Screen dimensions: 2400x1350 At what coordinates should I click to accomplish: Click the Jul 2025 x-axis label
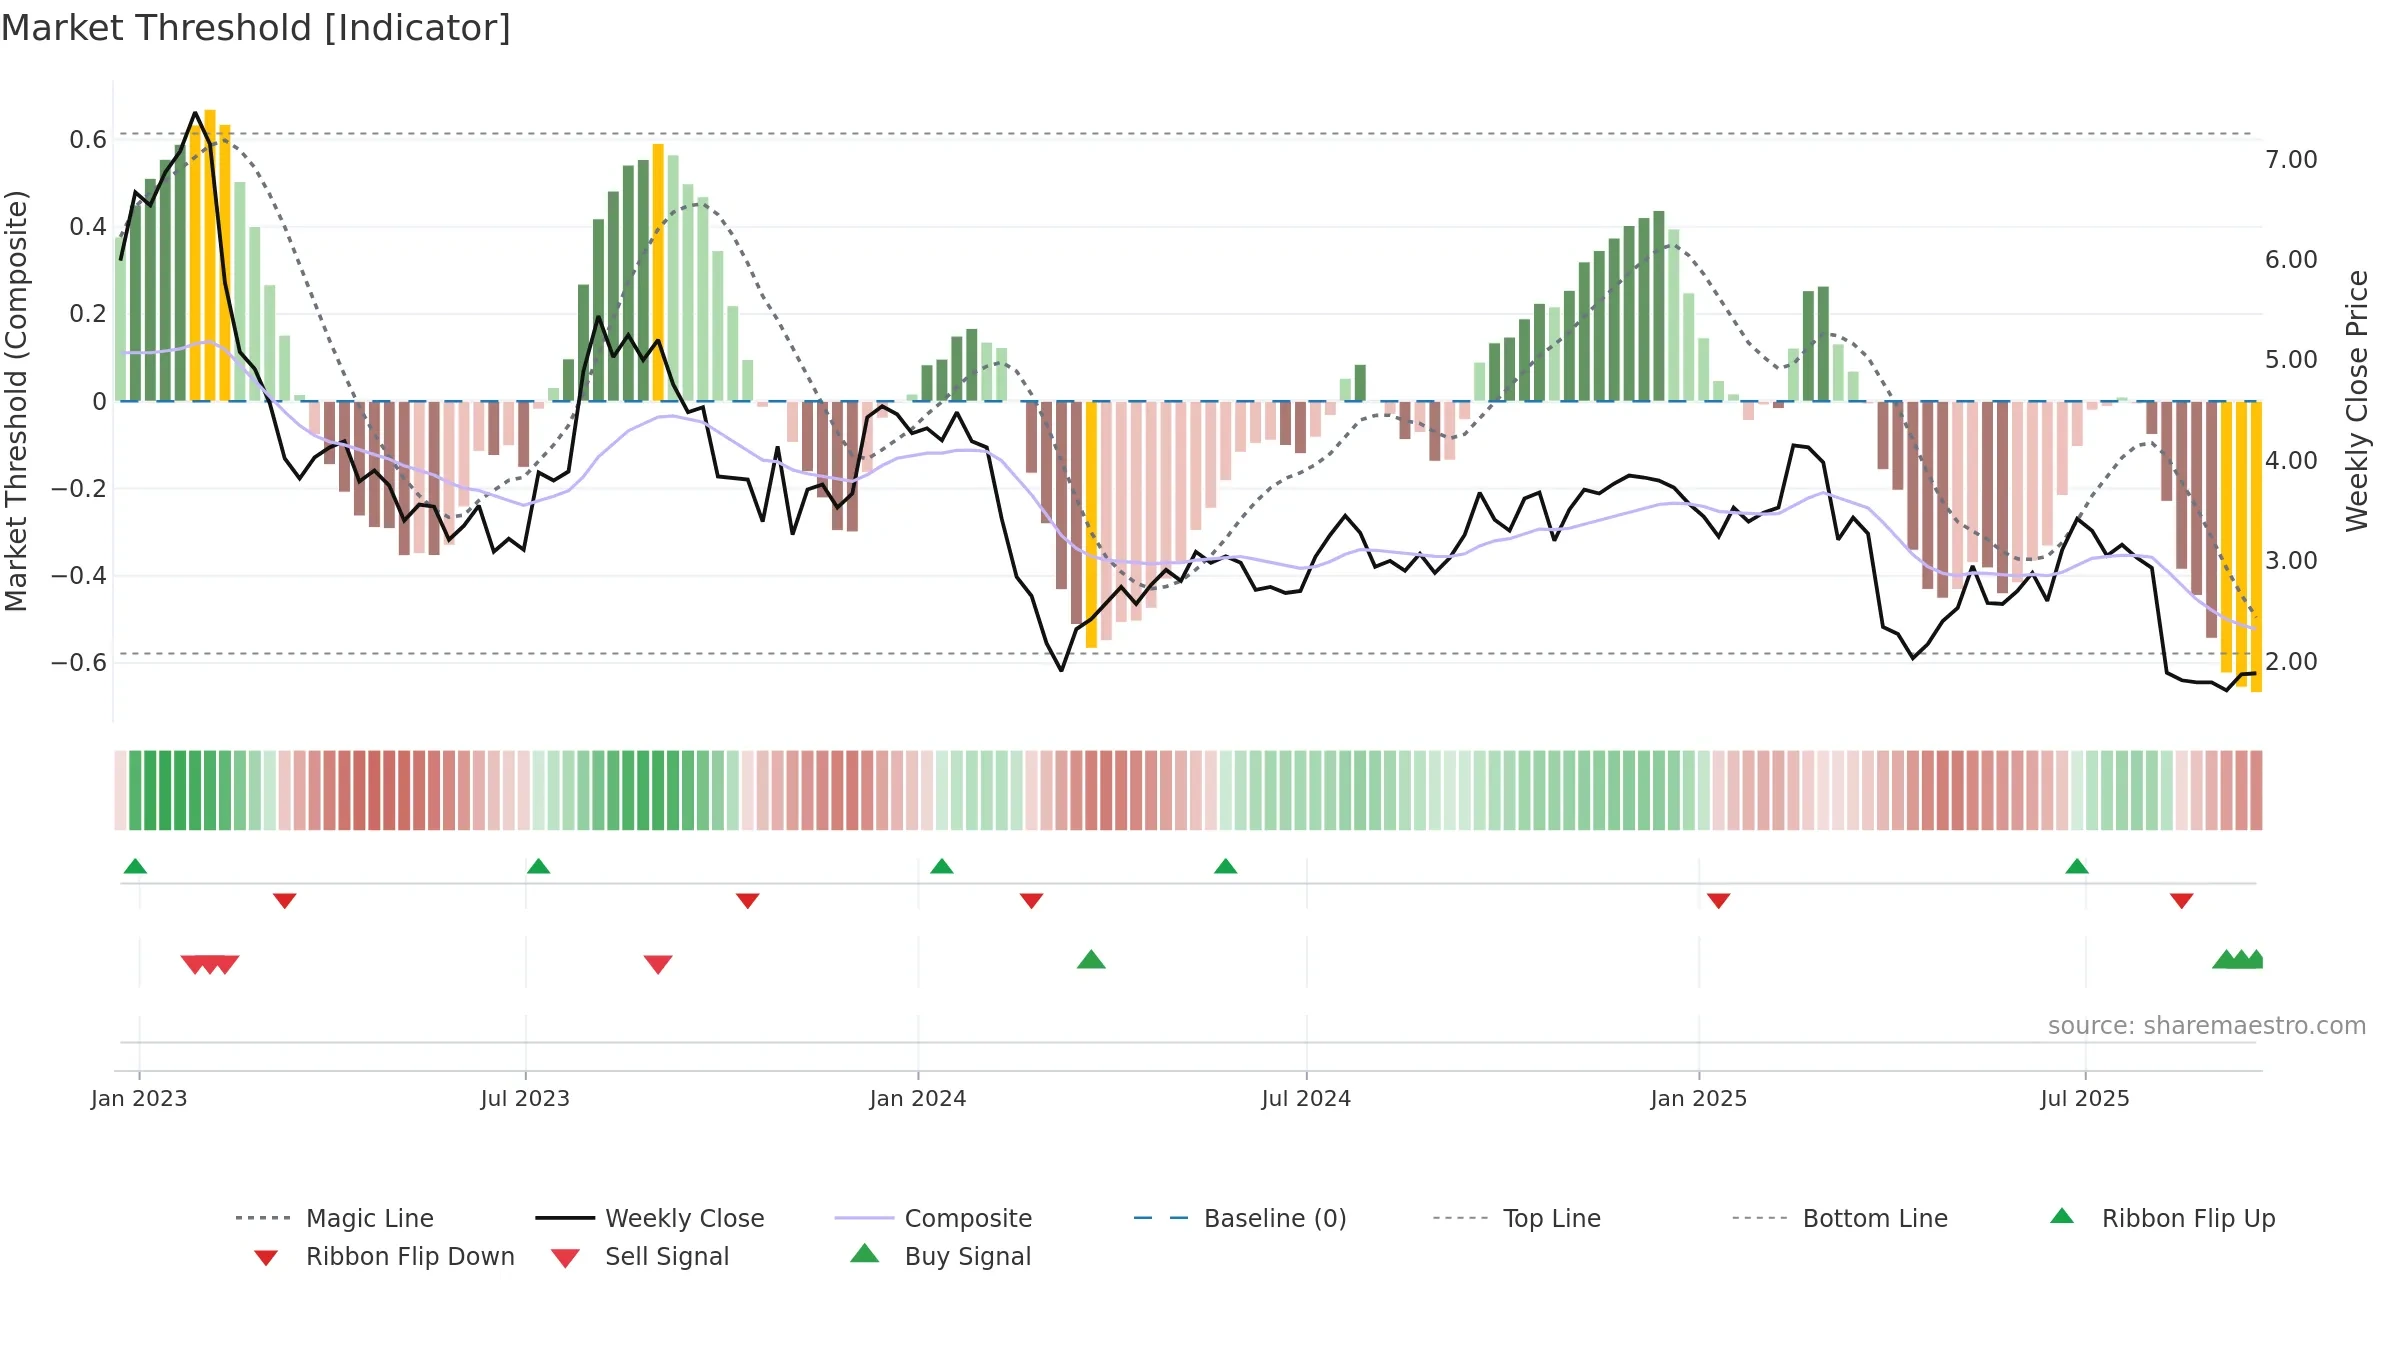[2085, 1098]
